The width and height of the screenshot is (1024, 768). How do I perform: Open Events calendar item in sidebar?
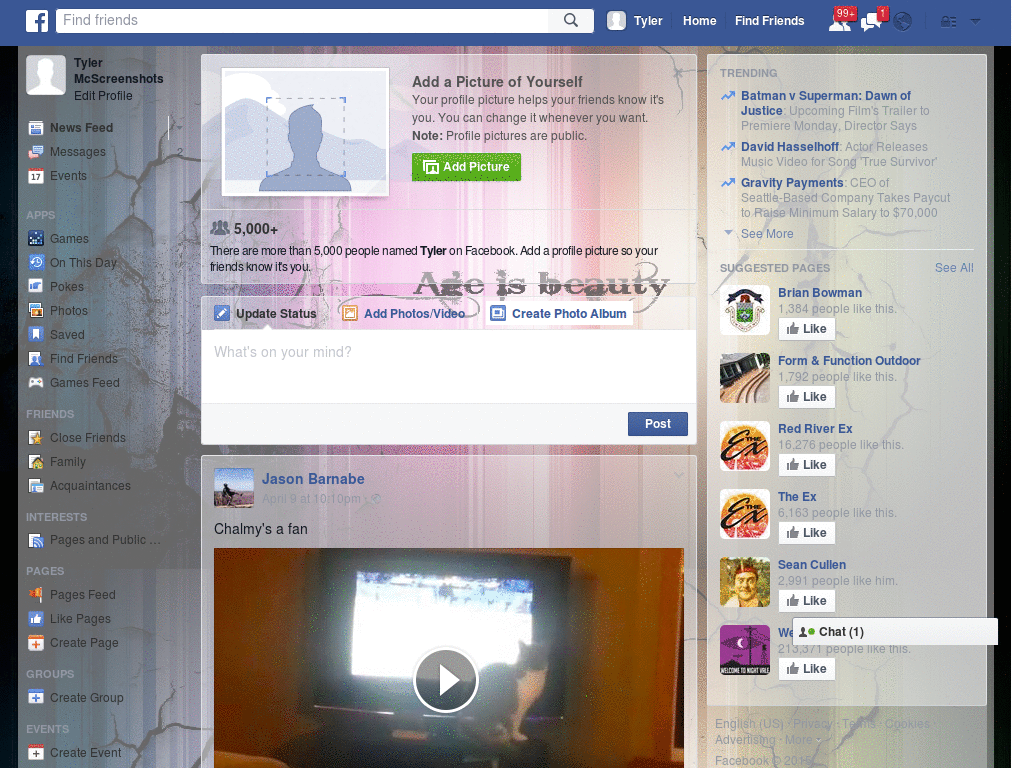[x=68, y=176]
